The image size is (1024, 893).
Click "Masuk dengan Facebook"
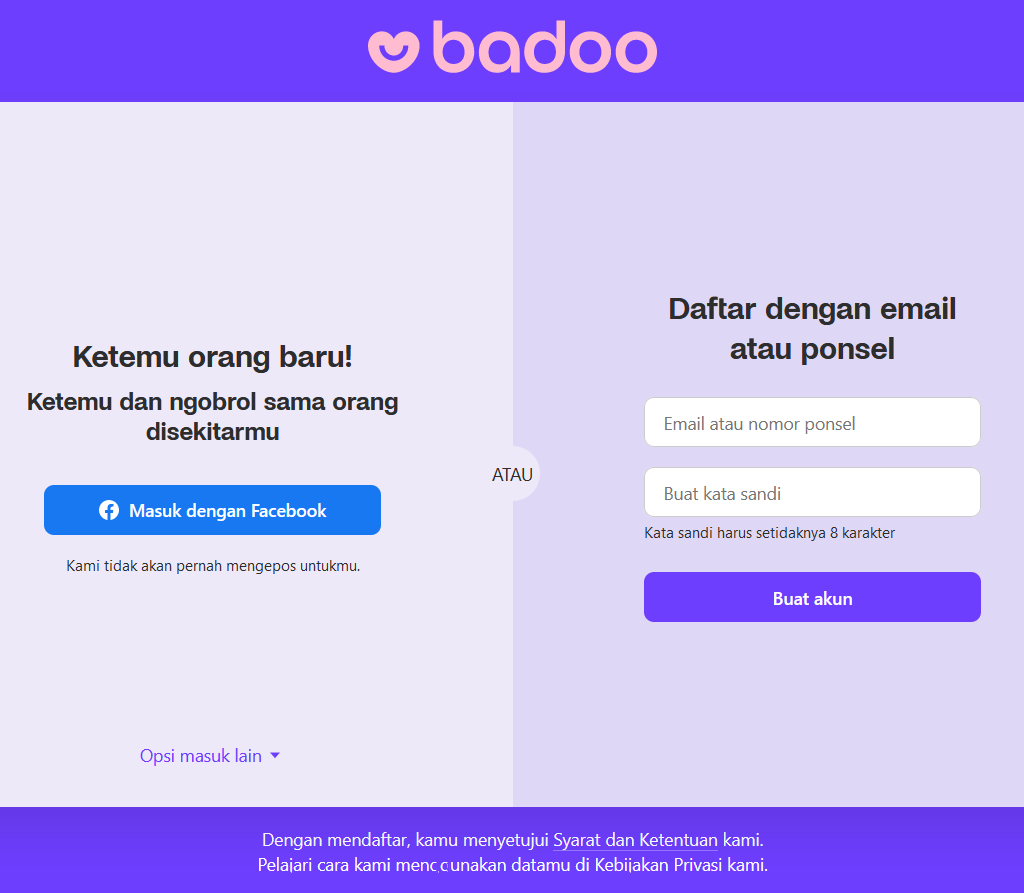point(212,510)
